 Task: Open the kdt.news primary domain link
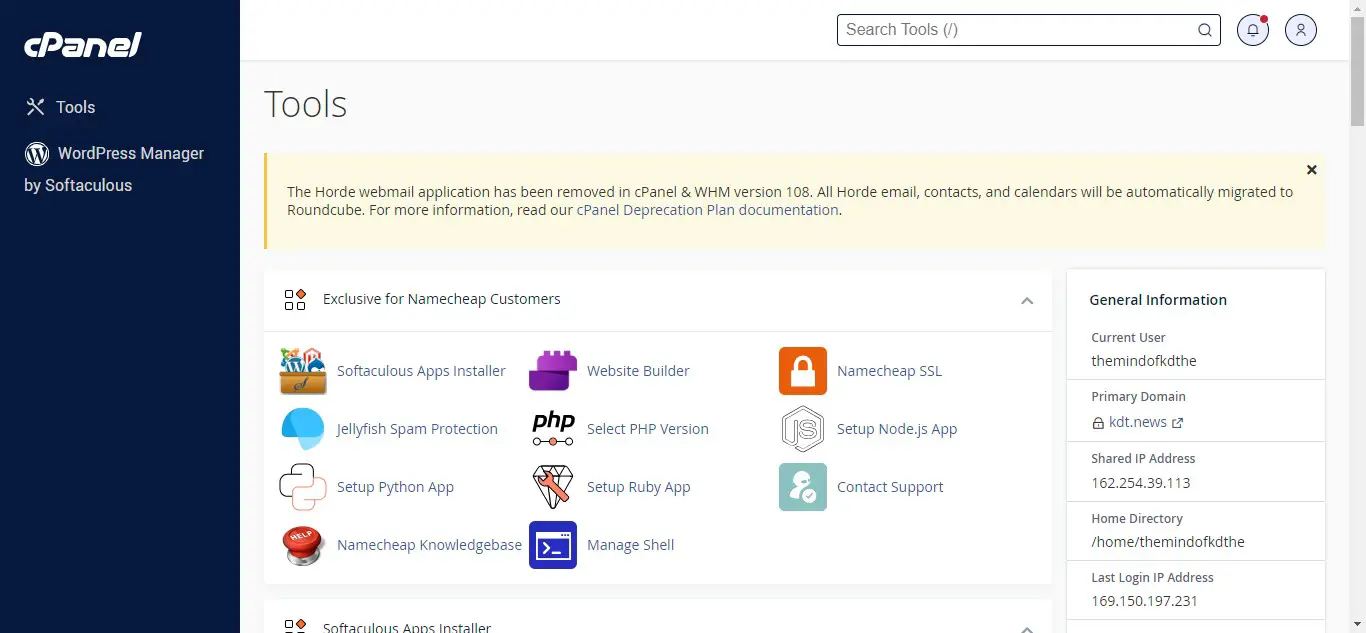[1138, 422]
